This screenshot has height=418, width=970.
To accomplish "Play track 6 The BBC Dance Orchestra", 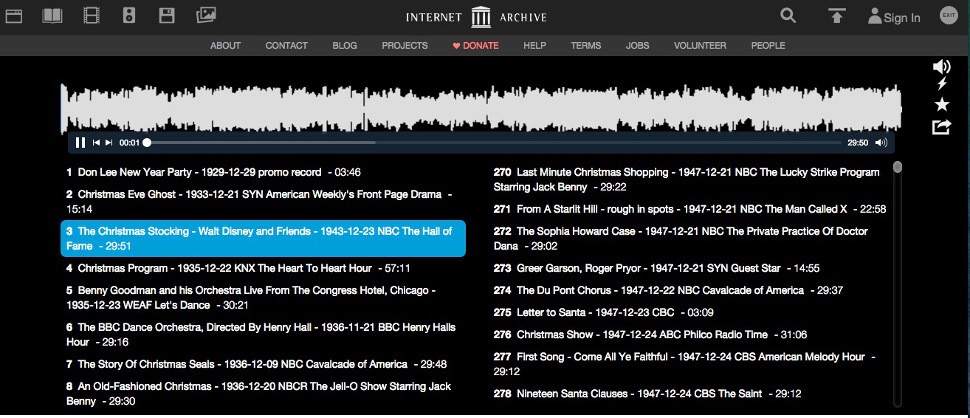I will (263, 335).
